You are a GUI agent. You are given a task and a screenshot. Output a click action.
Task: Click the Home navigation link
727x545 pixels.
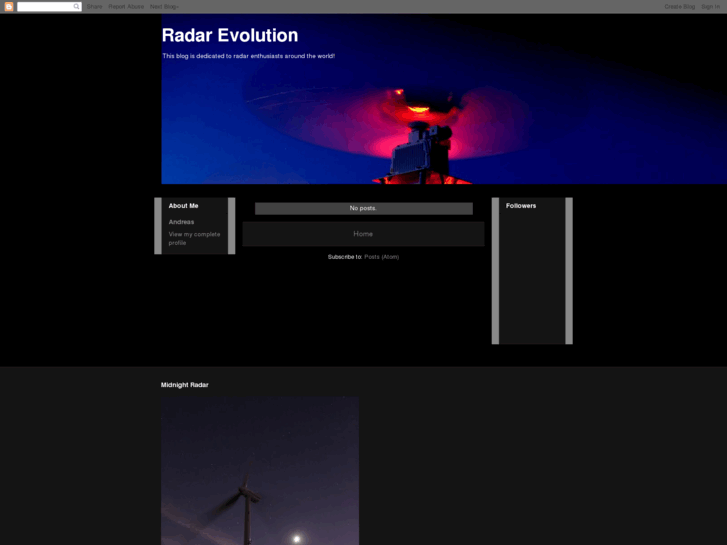[x=363, y=234]
